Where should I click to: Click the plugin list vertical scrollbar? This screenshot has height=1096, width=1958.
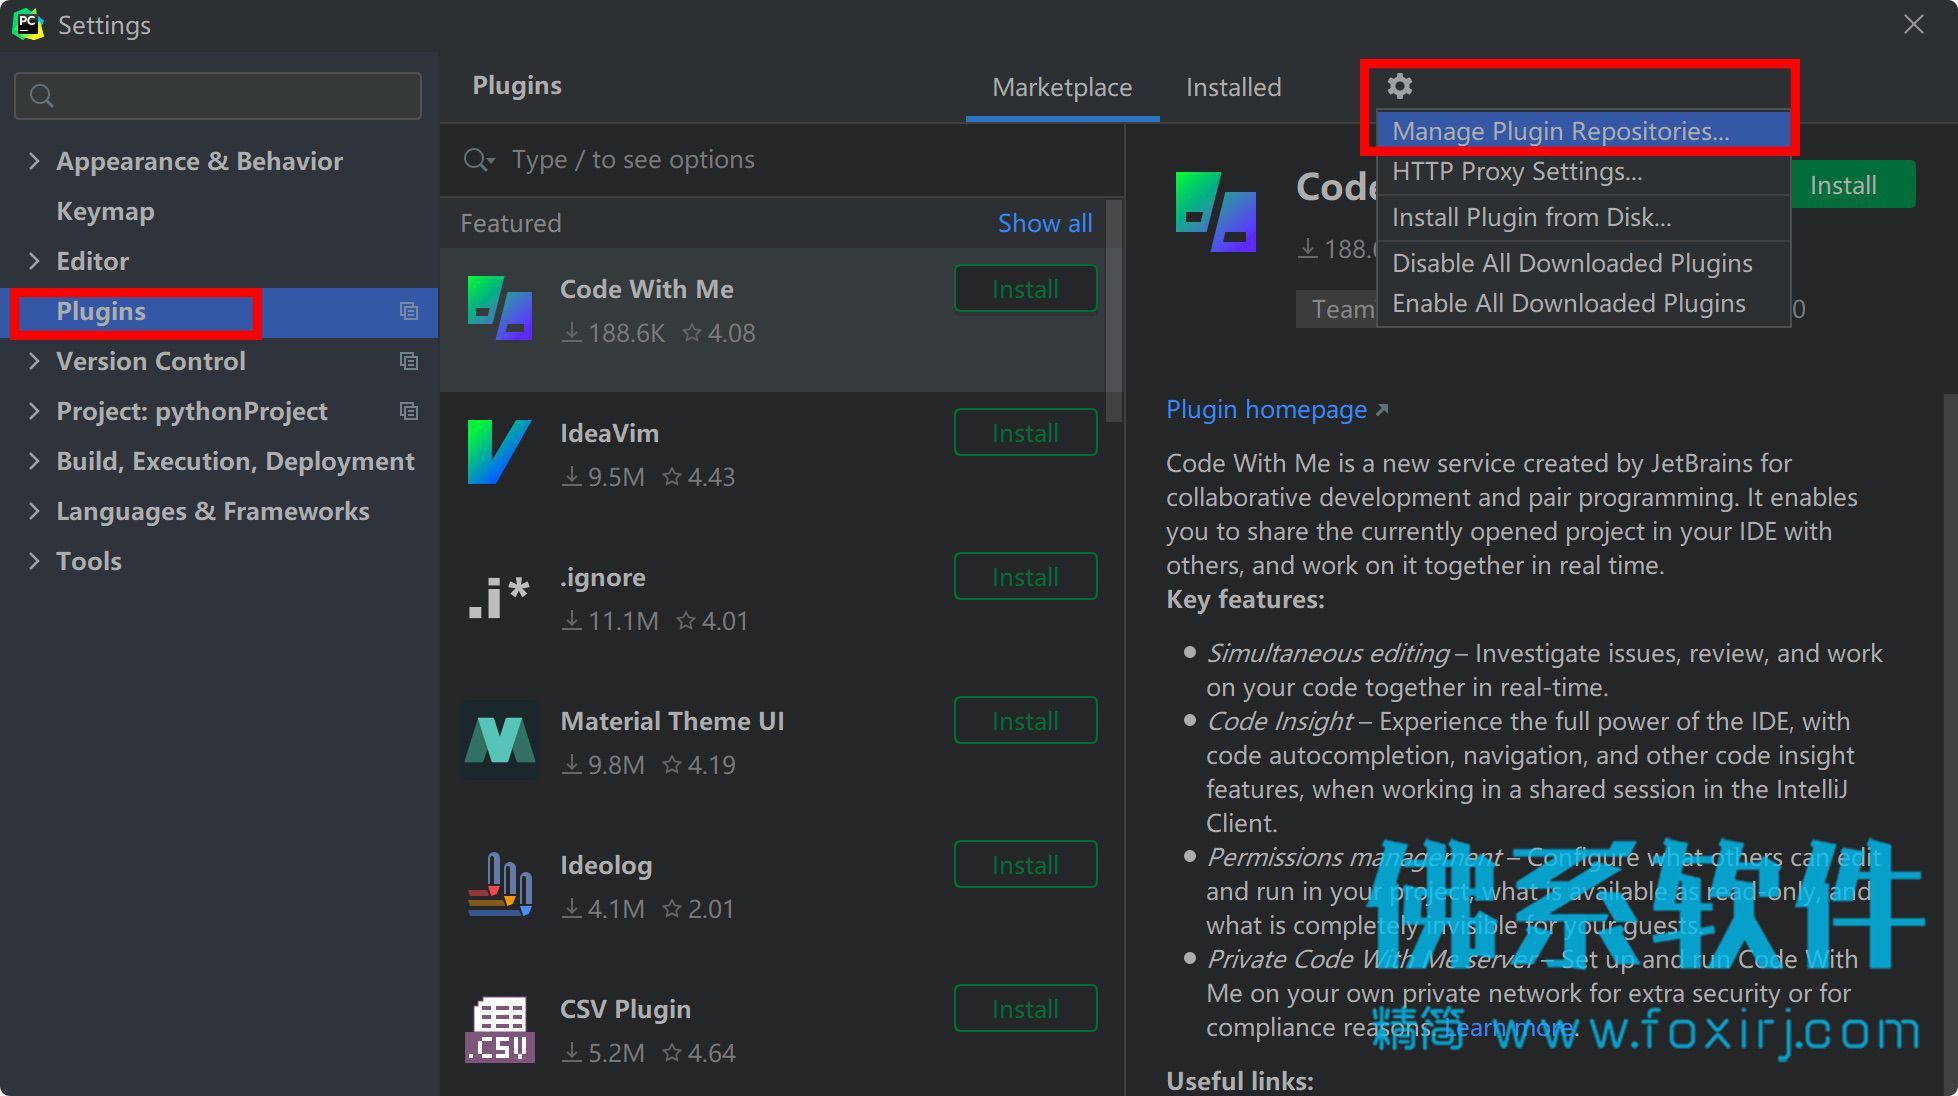1113,310
